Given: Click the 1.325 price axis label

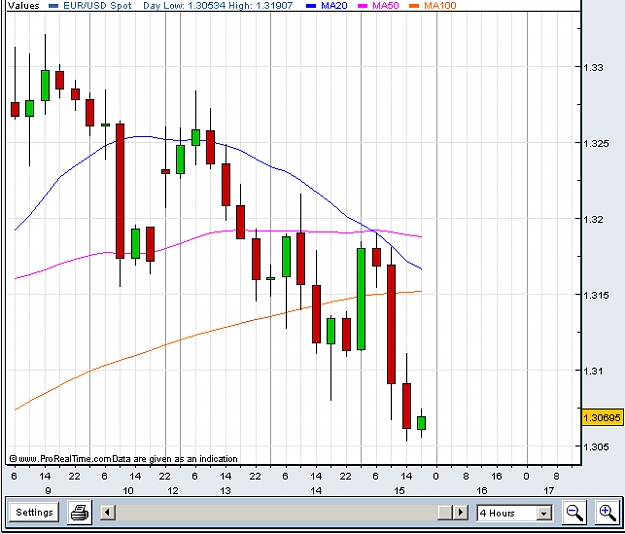Looking at the screenshot, I should 596,143.
